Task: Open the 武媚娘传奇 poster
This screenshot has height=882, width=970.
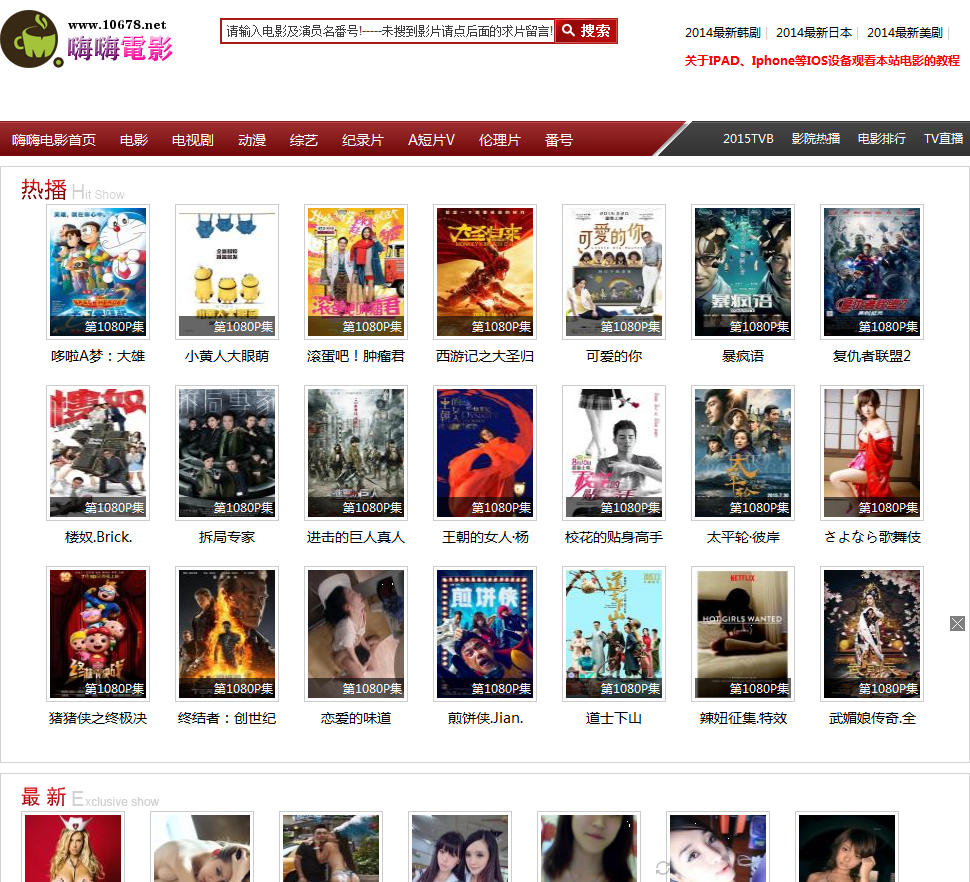Action: click(872, 634)
